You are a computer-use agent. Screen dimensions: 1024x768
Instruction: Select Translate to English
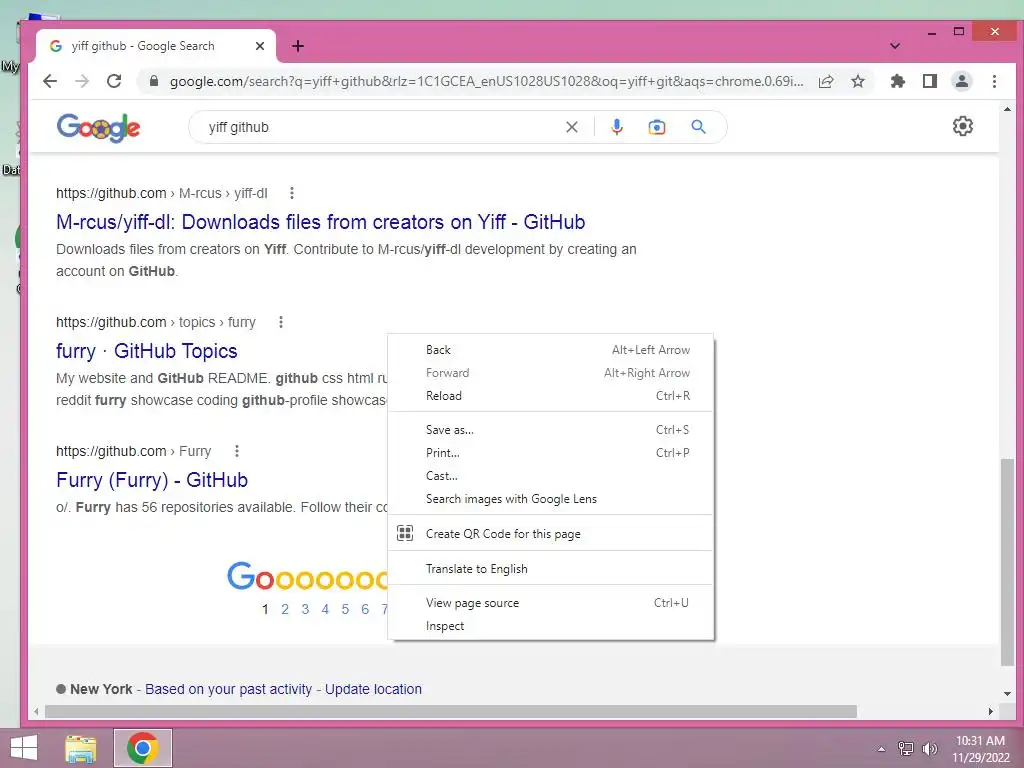tap(551, 569)
